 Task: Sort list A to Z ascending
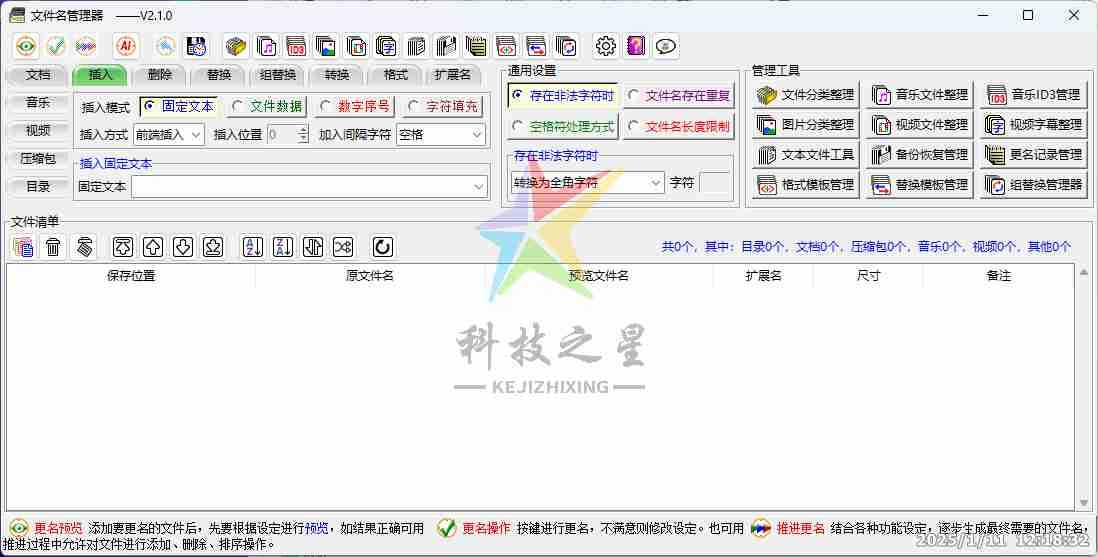point(253,247)
